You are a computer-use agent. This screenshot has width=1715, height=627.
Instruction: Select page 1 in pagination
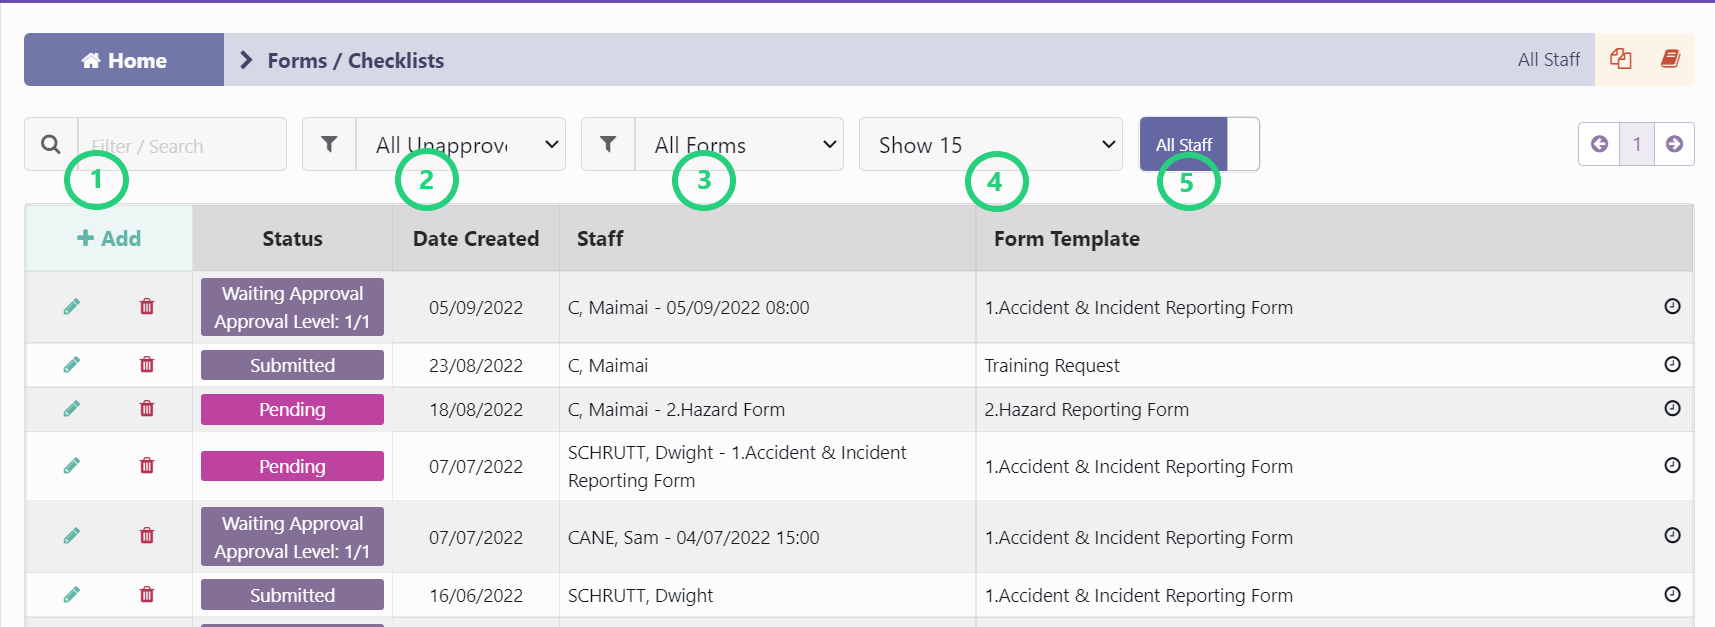coord(1637,144)
